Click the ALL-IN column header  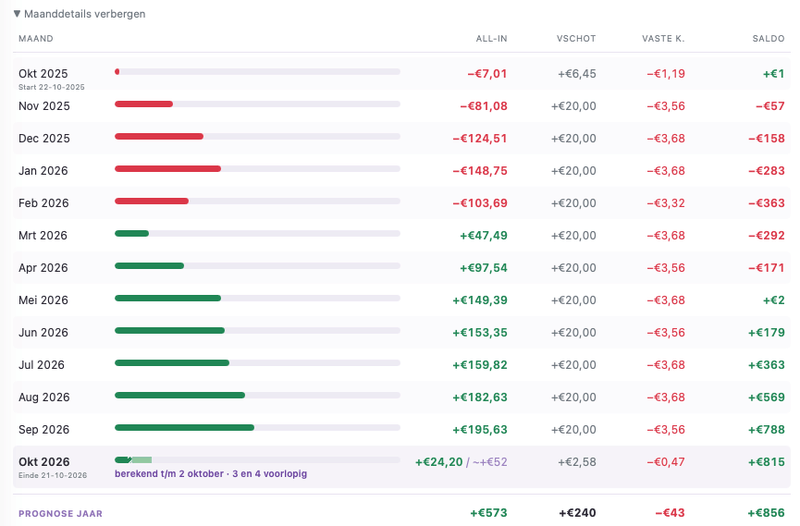(491, 39)
